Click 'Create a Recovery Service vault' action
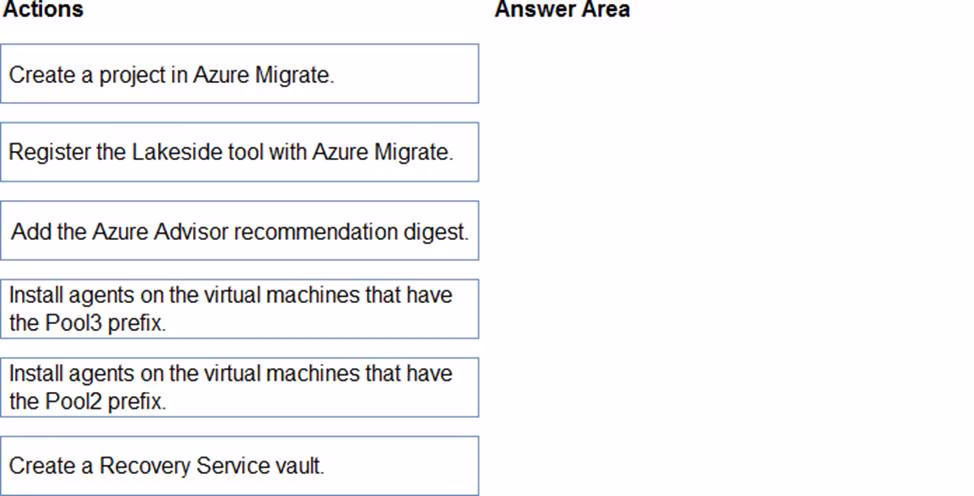 point(239,466)
